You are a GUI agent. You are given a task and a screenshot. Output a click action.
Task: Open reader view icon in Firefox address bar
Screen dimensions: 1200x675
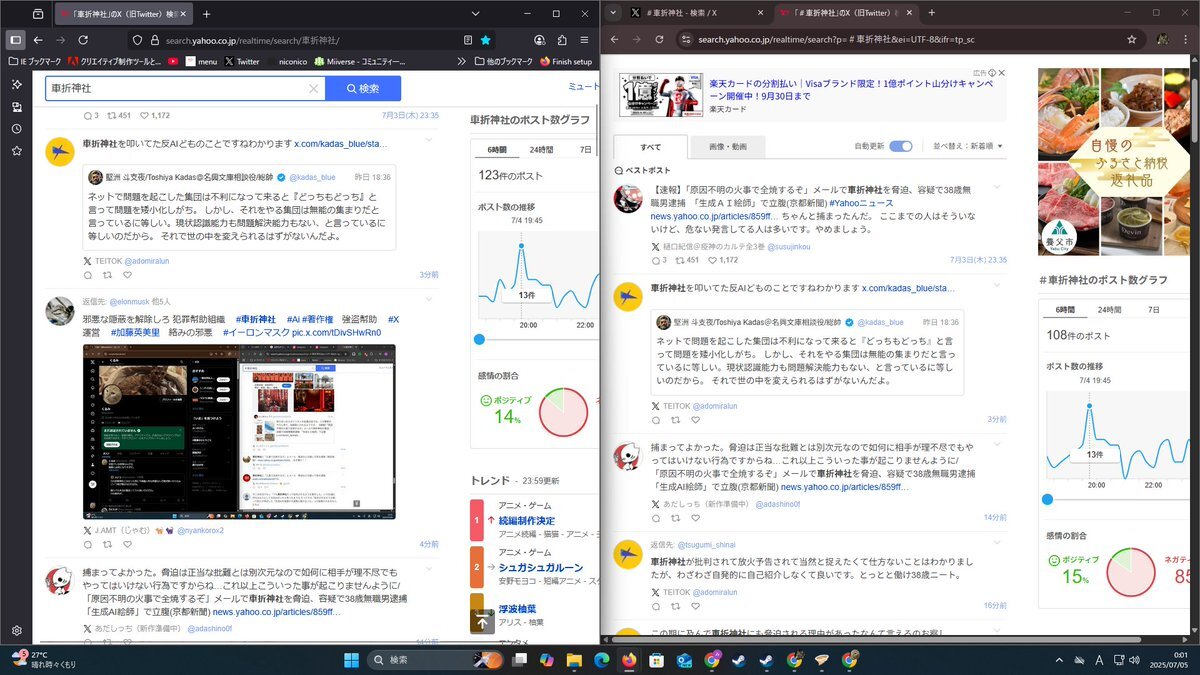tap(468, 40)
